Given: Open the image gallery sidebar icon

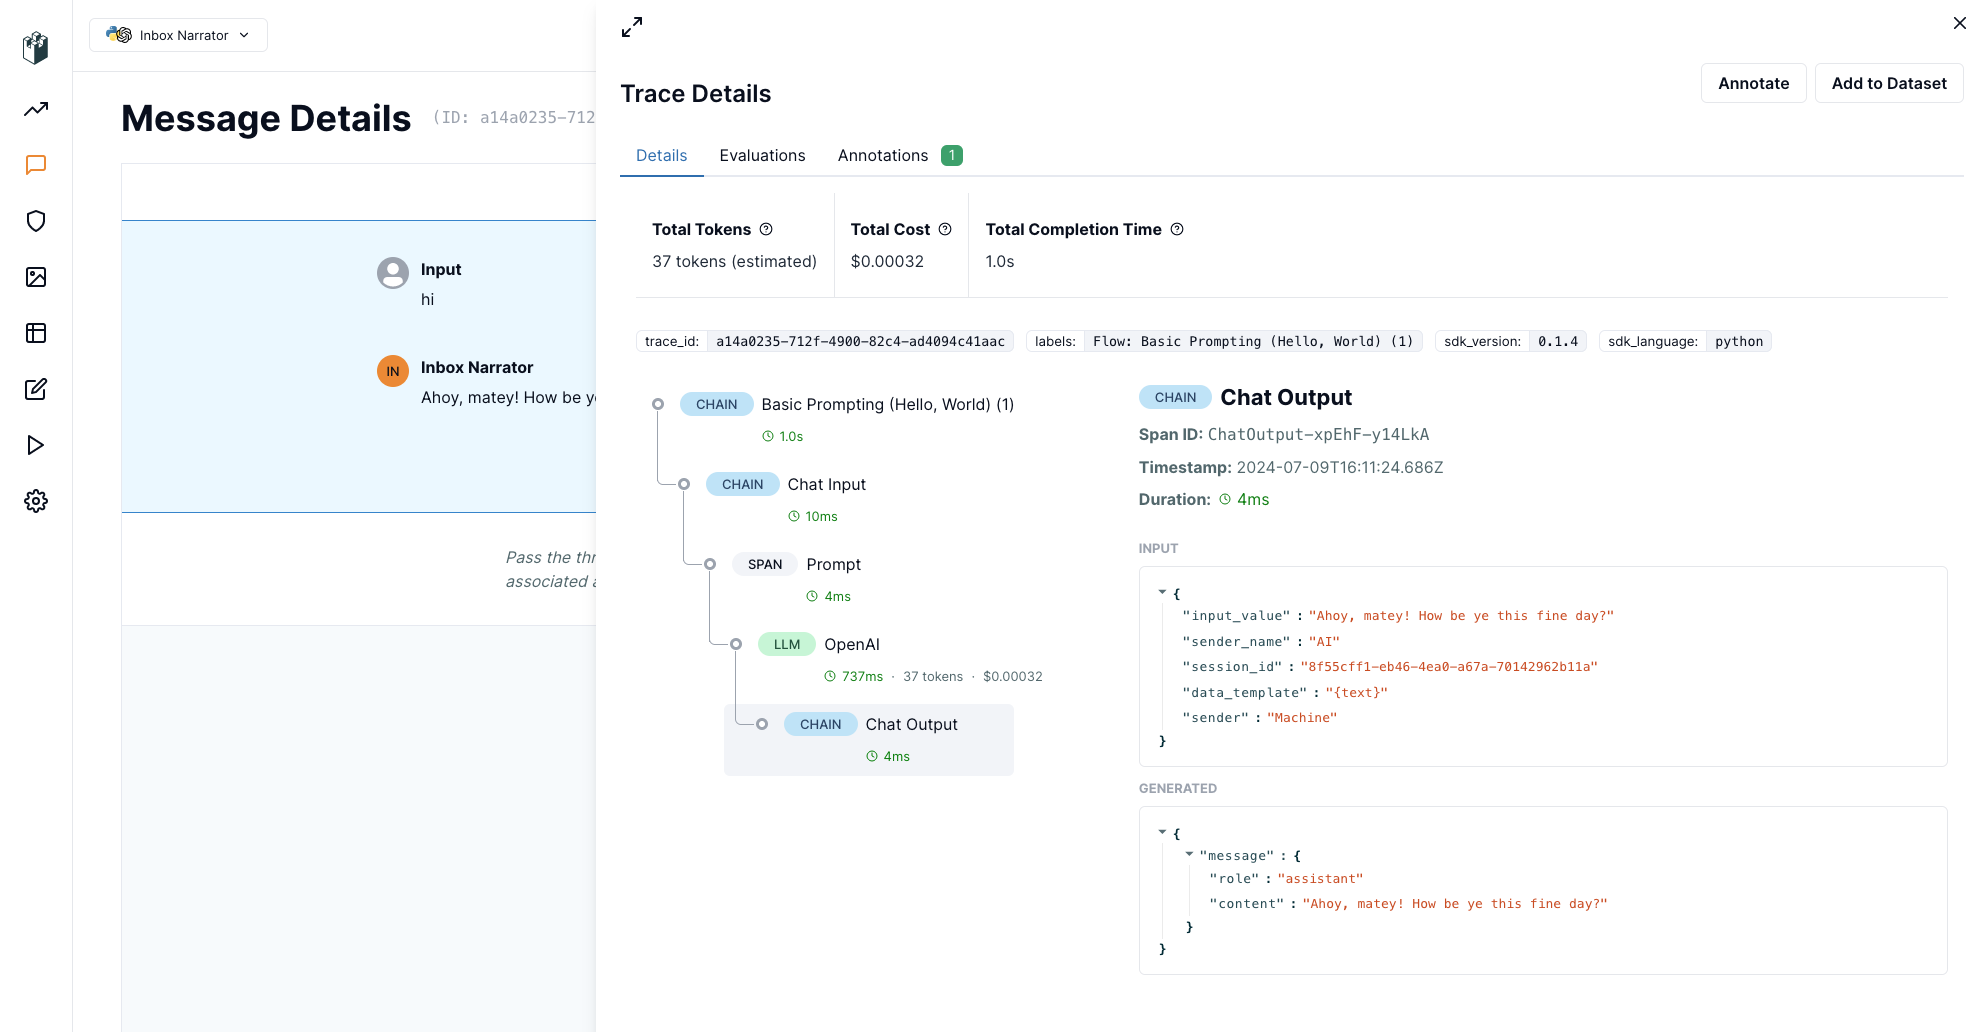Looking at the screenshot, I should point(36,277).
